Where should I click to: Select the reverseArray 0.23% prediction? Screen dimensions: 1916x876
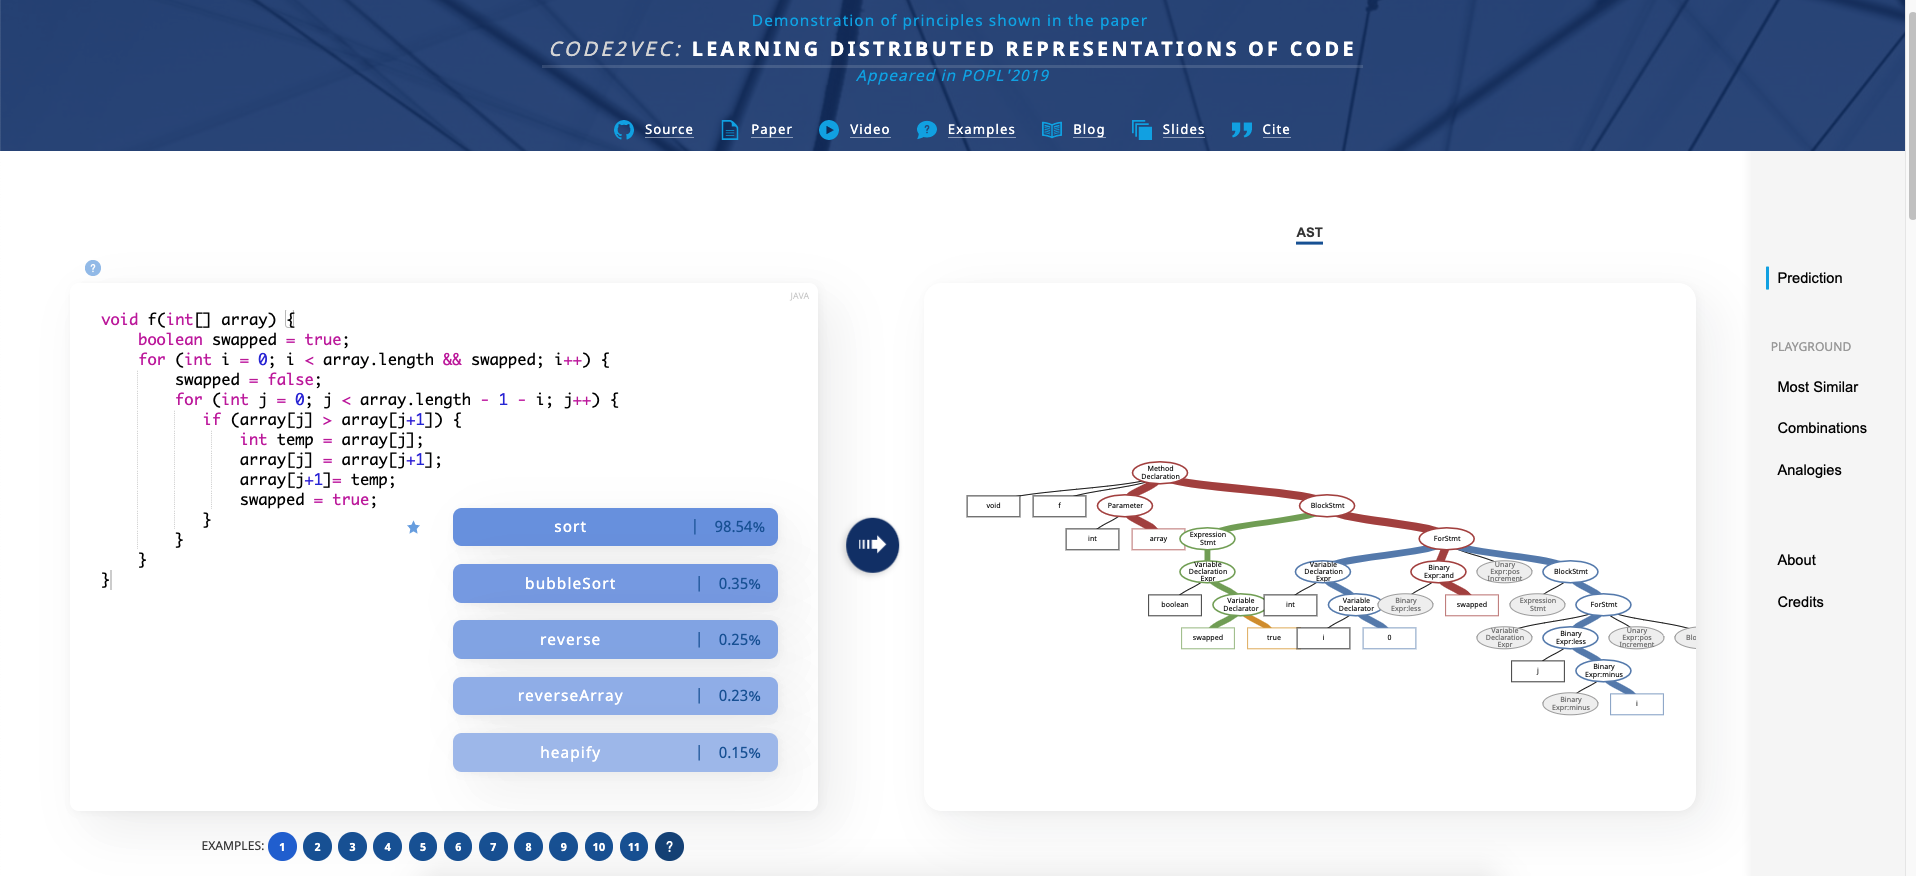(615, 696)
